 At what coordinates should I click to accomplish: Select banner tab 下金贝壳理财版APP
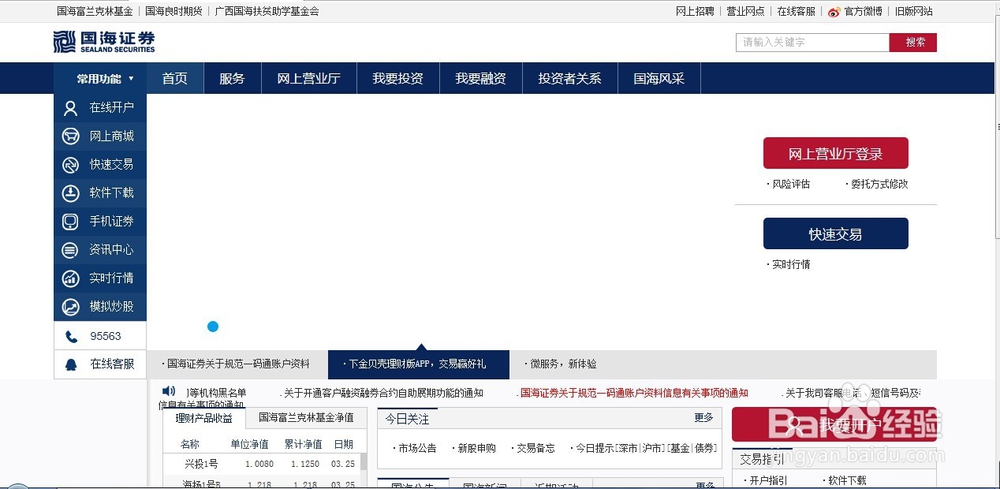pos(418,364)
